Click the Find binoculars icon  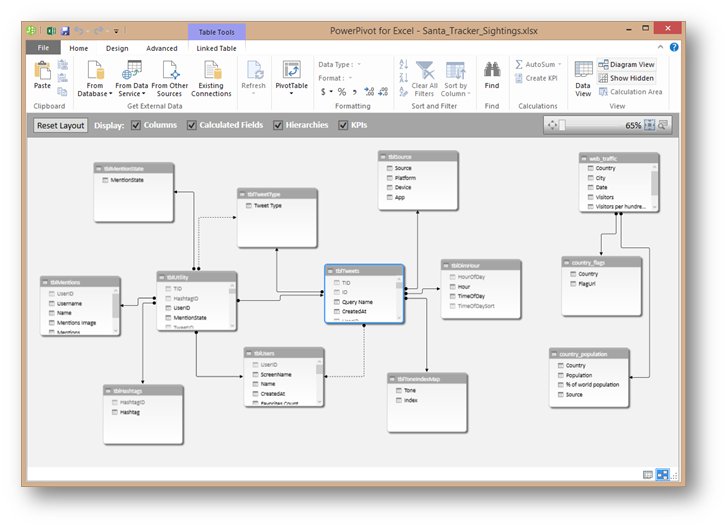(492, 69)
